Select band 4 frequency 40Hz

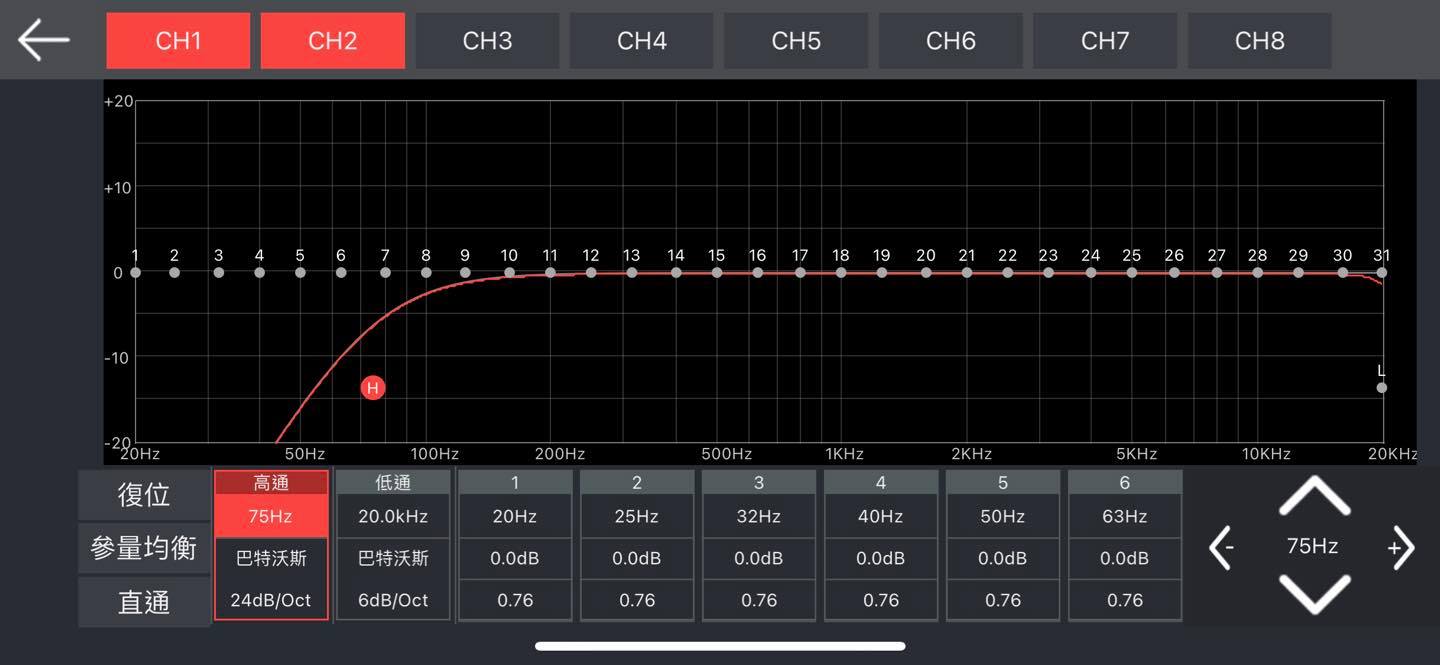(x=881, y=517)
